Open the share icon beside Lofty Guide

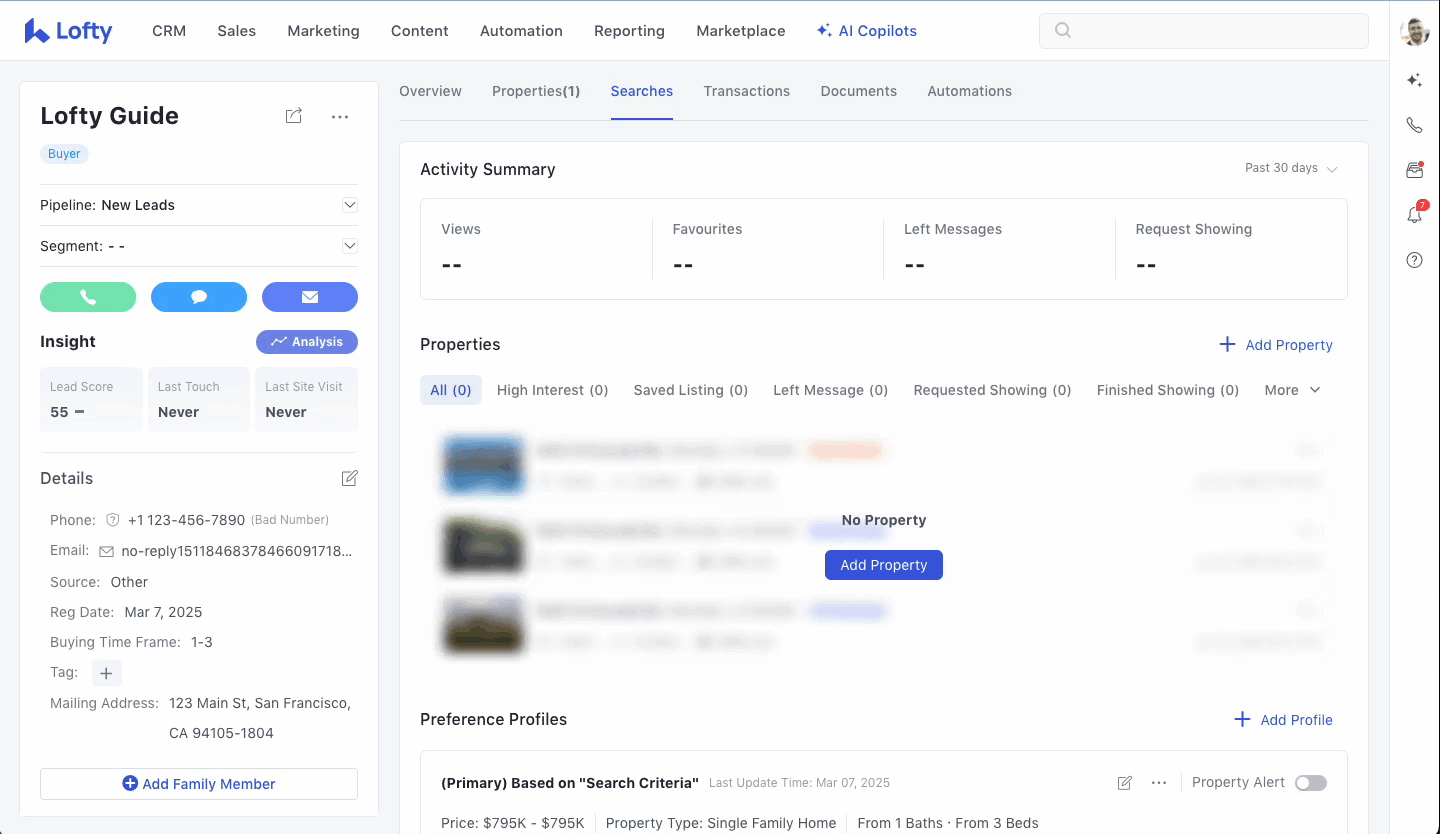click(x=294, y=117)
